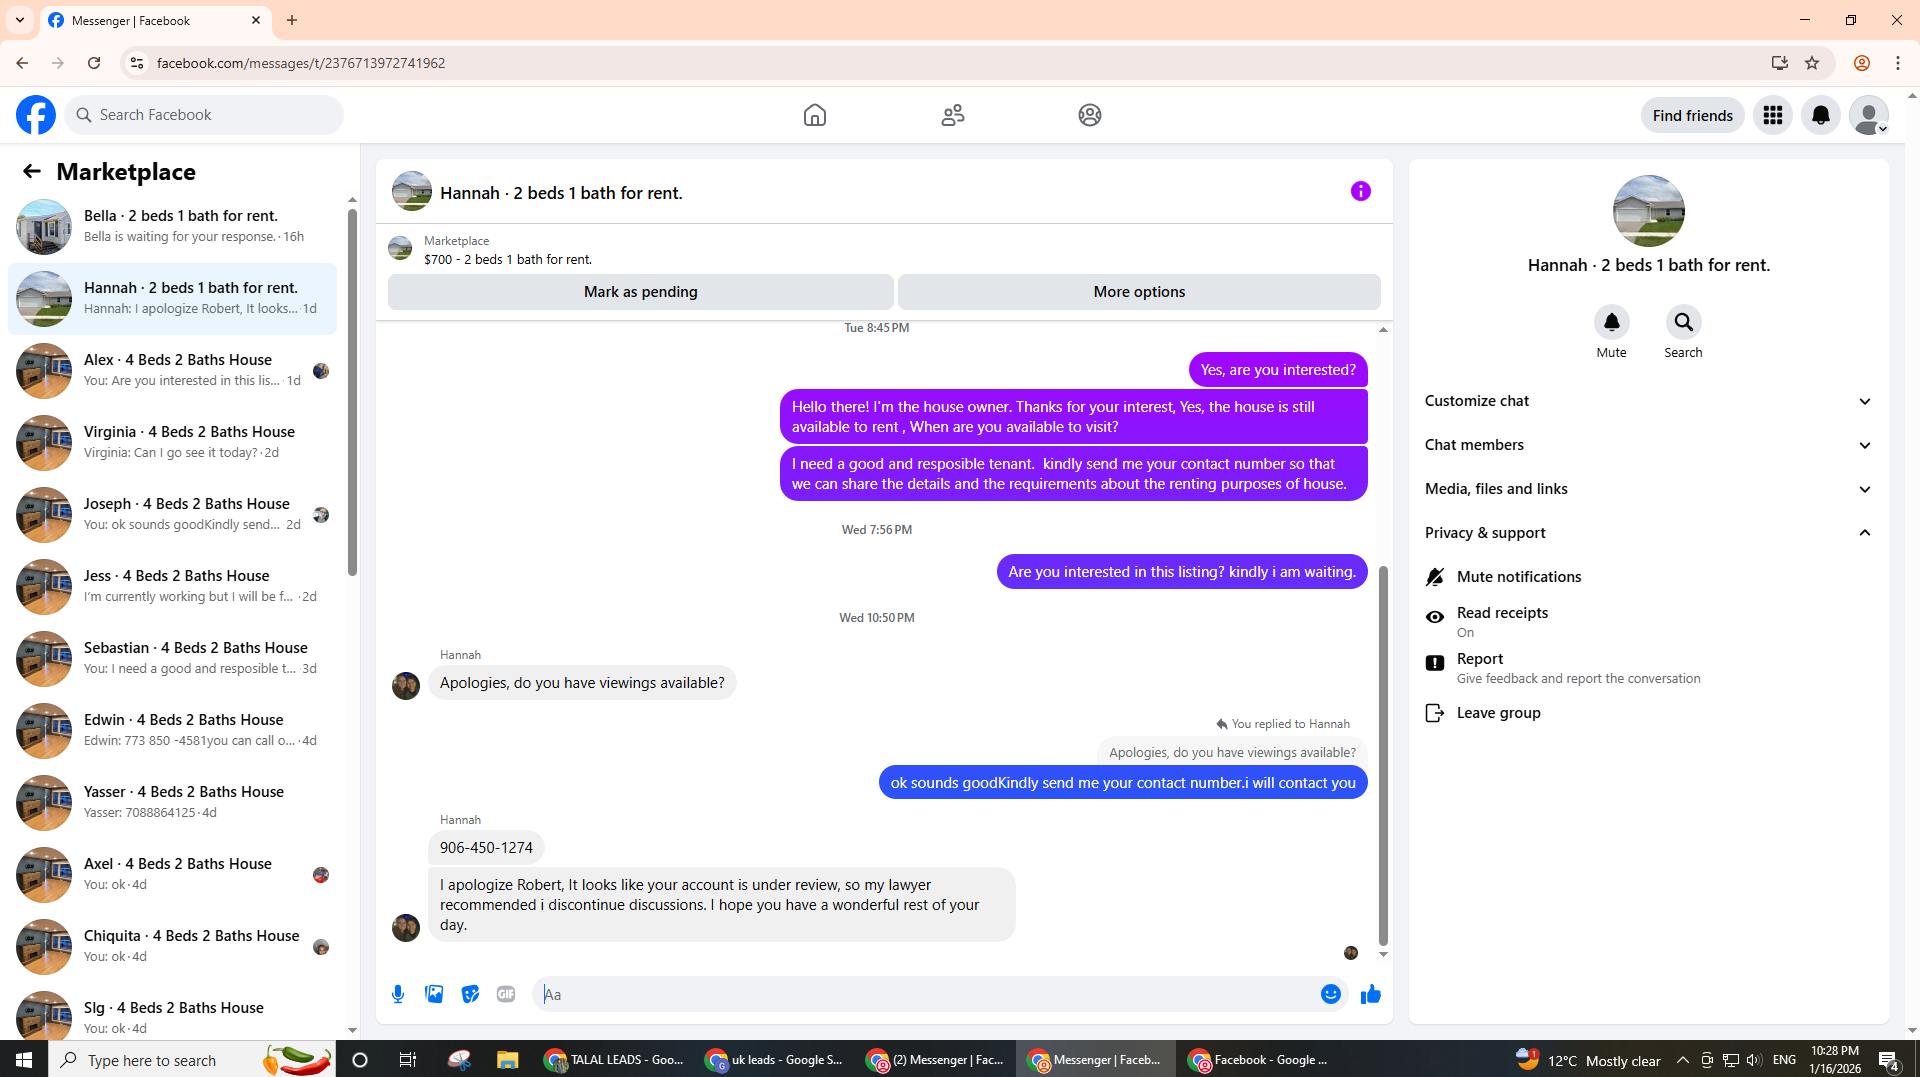Record a voice clip microphone icon
Screen dimensions: 1920x1077
[398, 994]
